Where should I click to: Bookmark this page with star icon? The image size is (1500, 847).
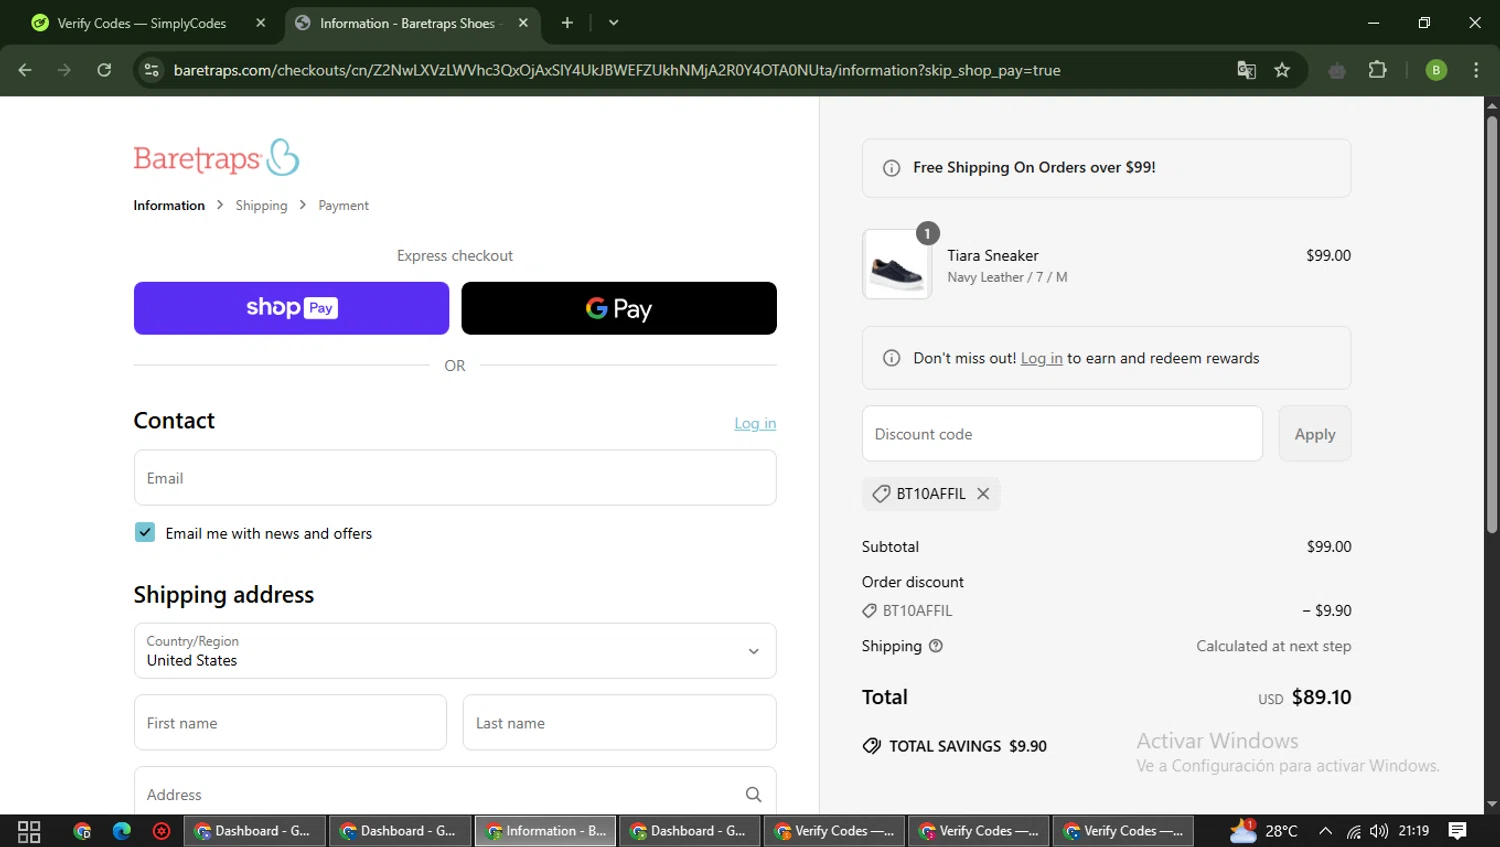click(1282, 70)
